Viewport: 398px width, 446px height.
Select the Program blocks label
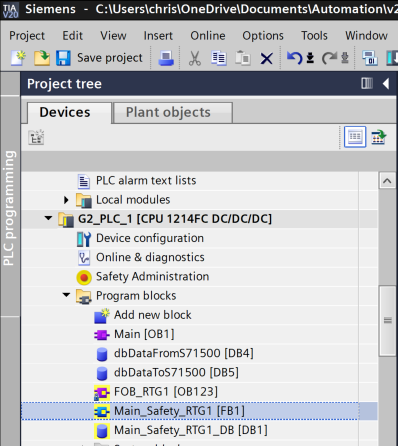(136, 296)
